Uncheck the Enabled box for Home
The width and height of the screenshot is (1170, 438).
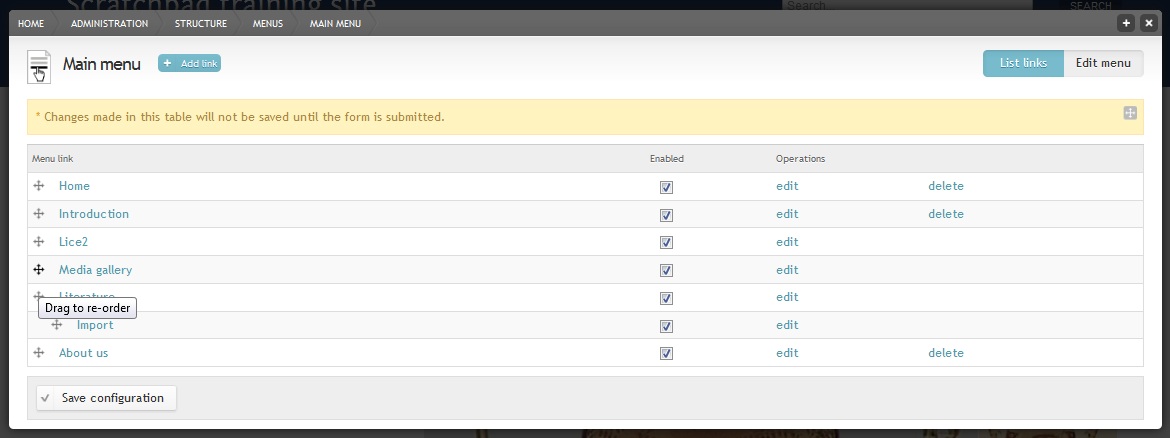(x=666, y=187)
